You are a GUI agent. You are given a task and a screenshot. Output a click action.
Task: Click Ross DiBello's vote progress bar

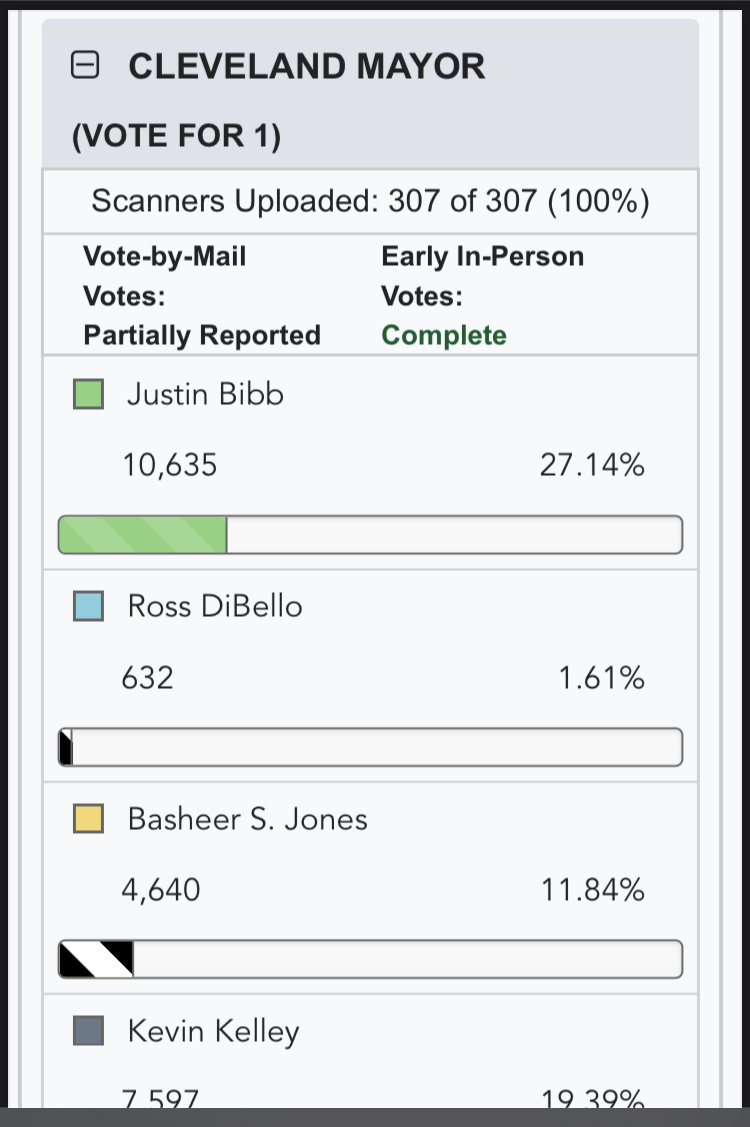pos(370,747)
